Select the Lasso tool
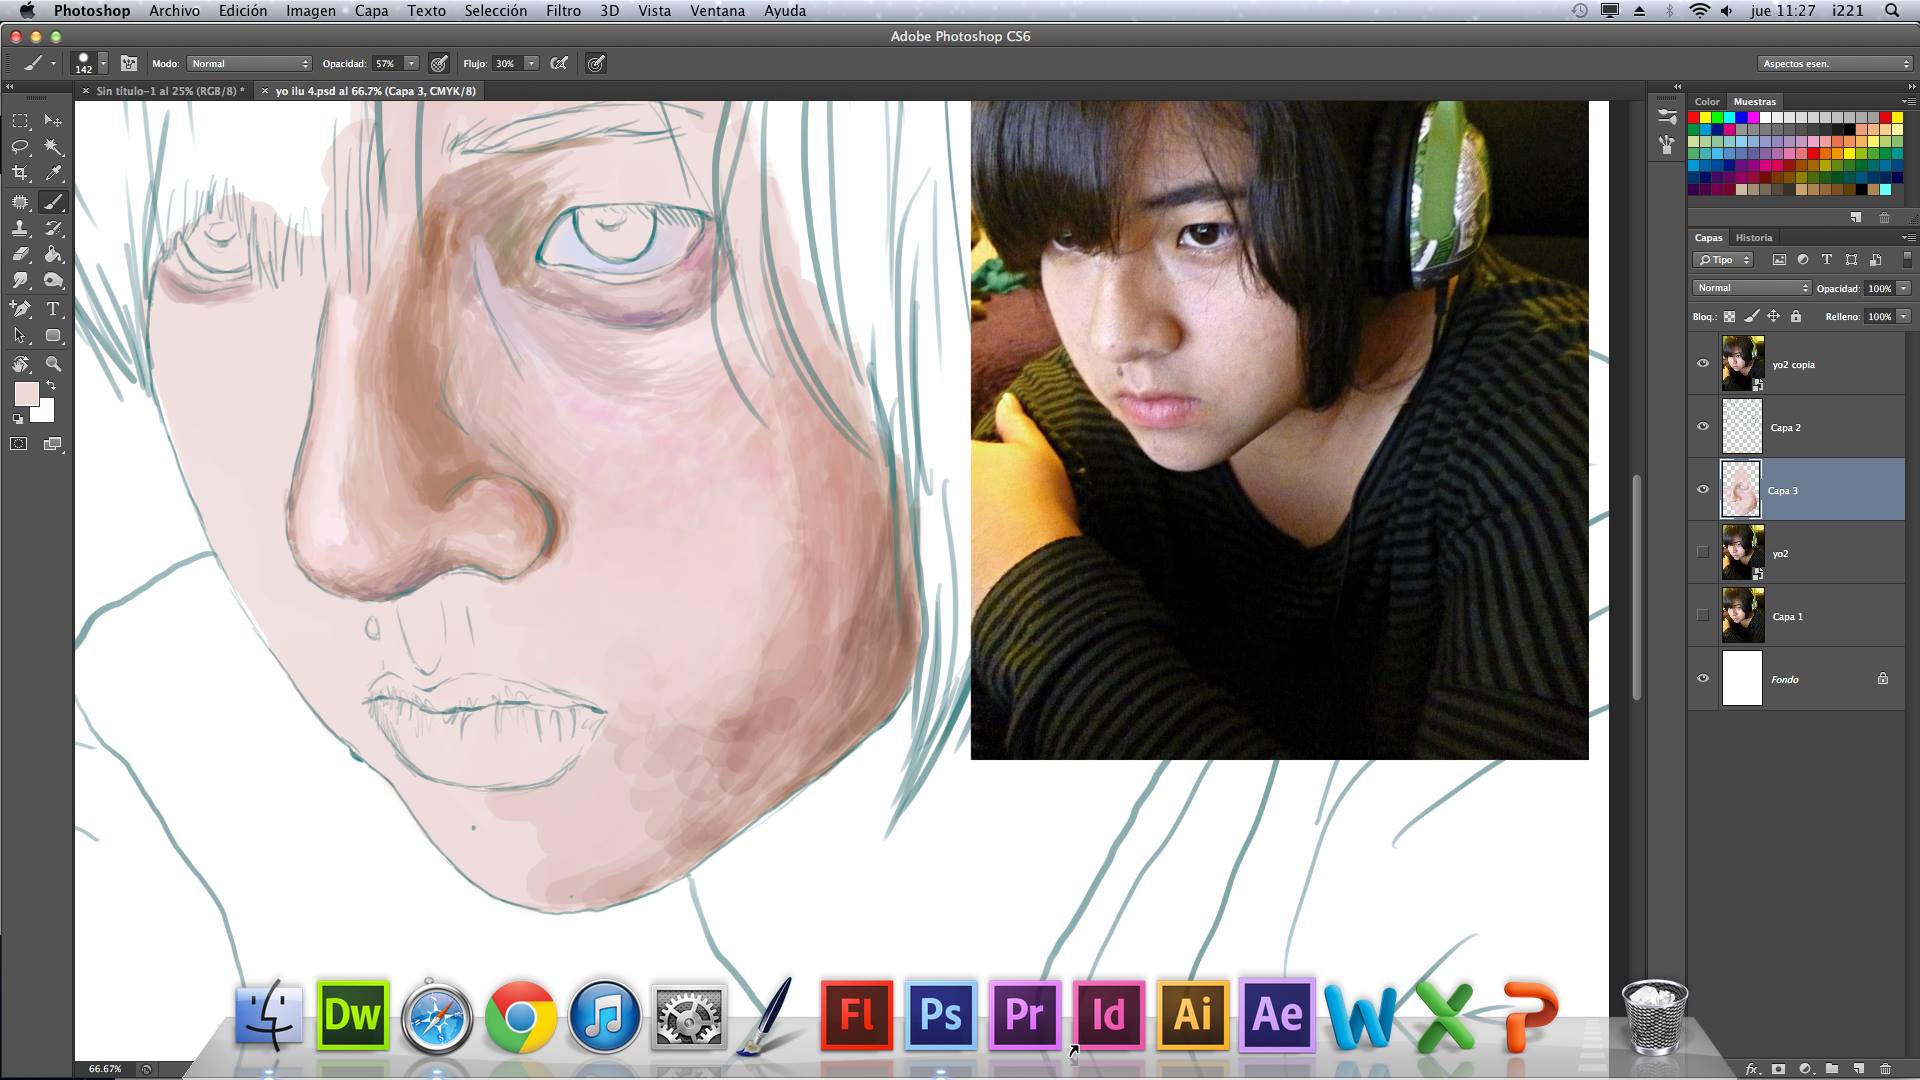Image resolution: width=1920 pixels, height=1080 pixels. 20,147
